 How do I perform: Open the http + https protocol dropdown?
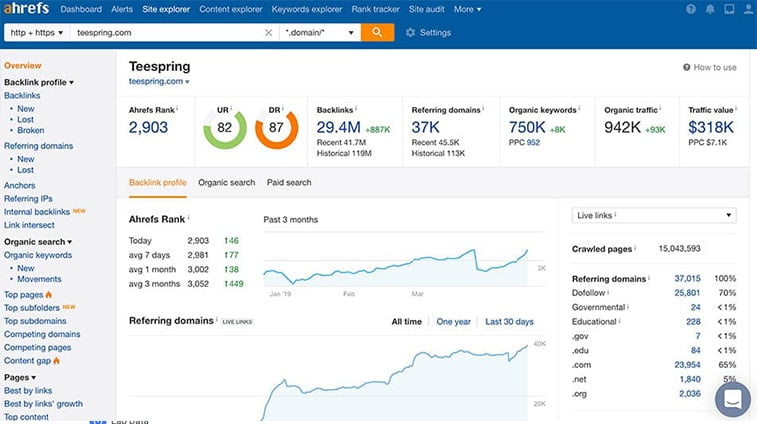(37, 32)
